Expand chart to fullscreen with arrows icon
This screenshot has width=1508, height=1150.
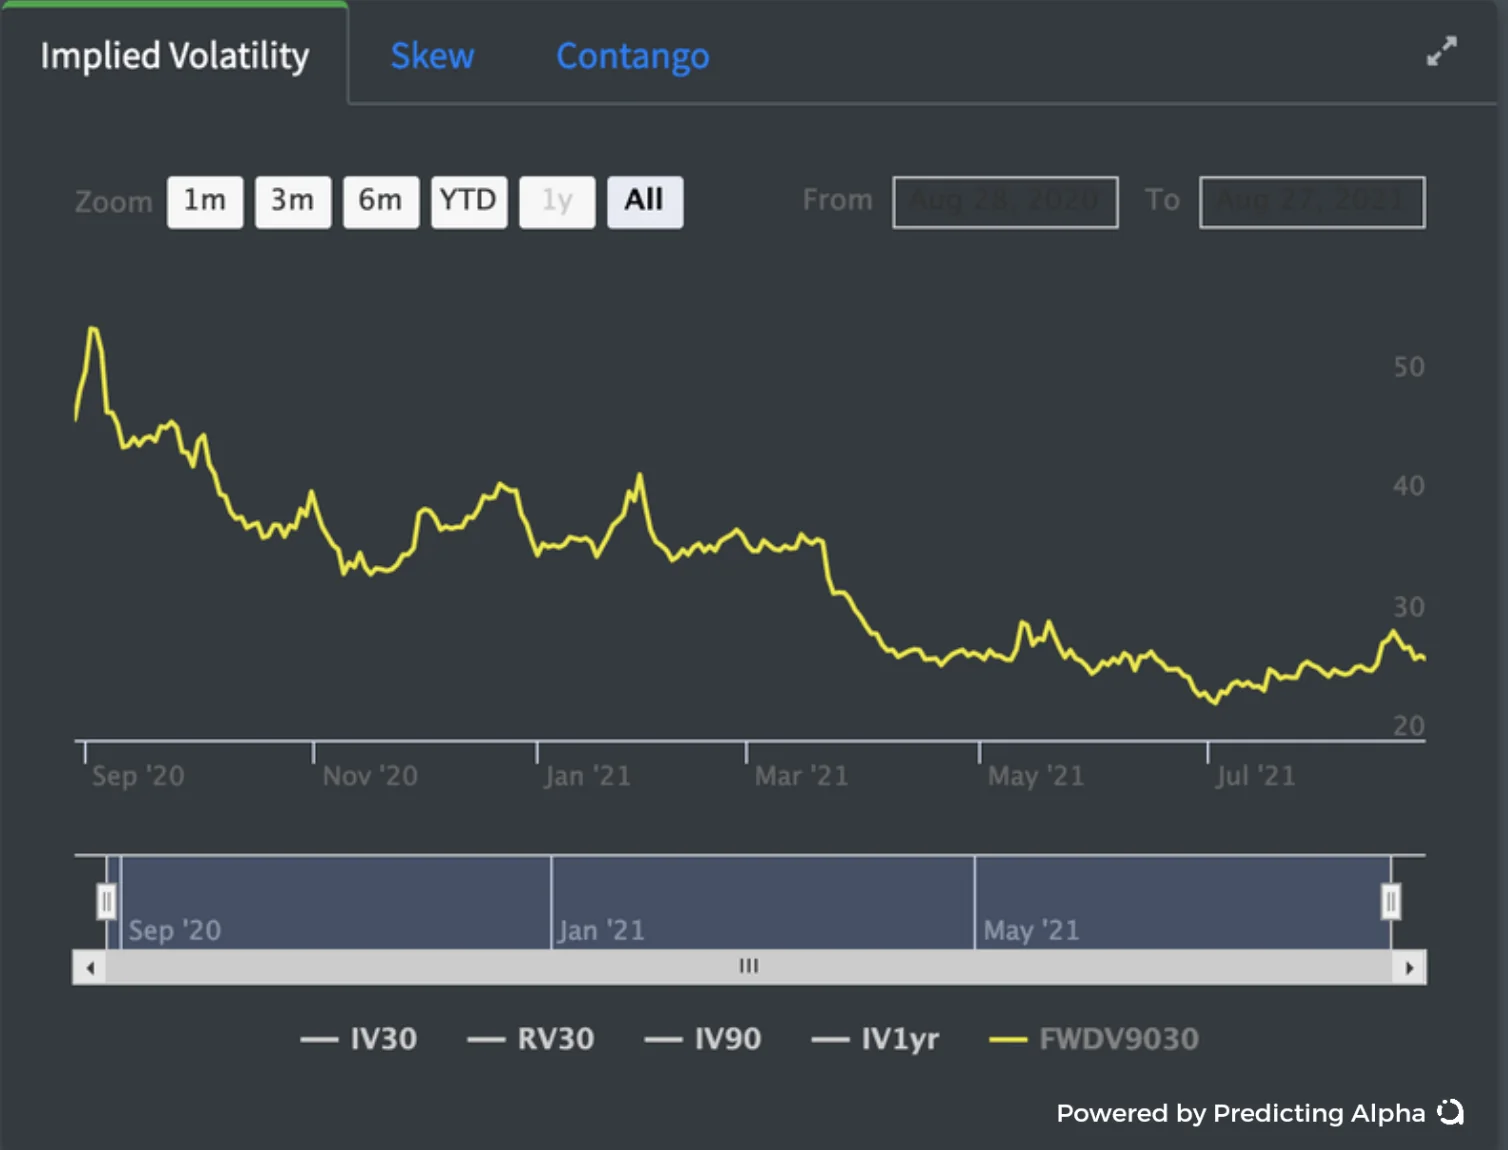[x=1441, y=51]
